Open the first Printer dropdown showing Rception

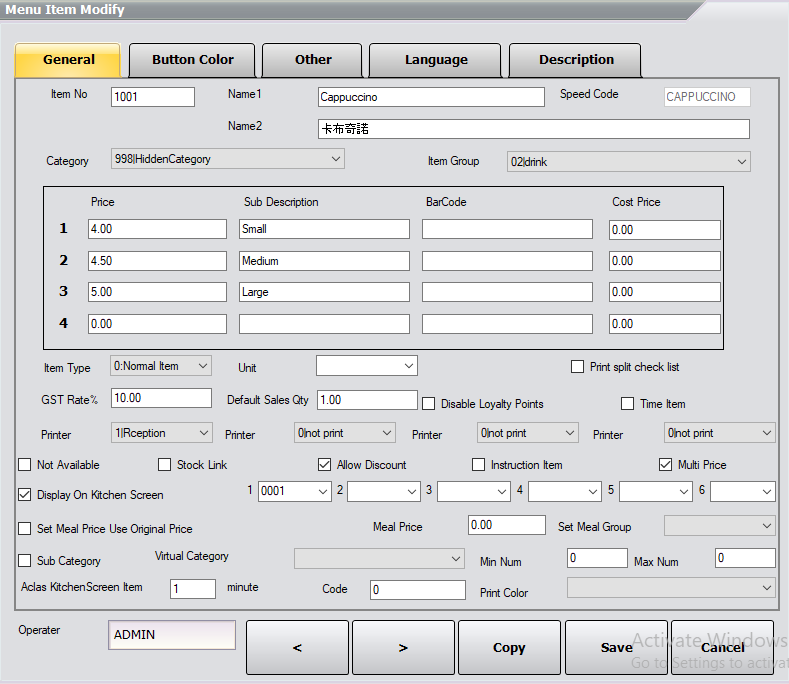[162, 433]
